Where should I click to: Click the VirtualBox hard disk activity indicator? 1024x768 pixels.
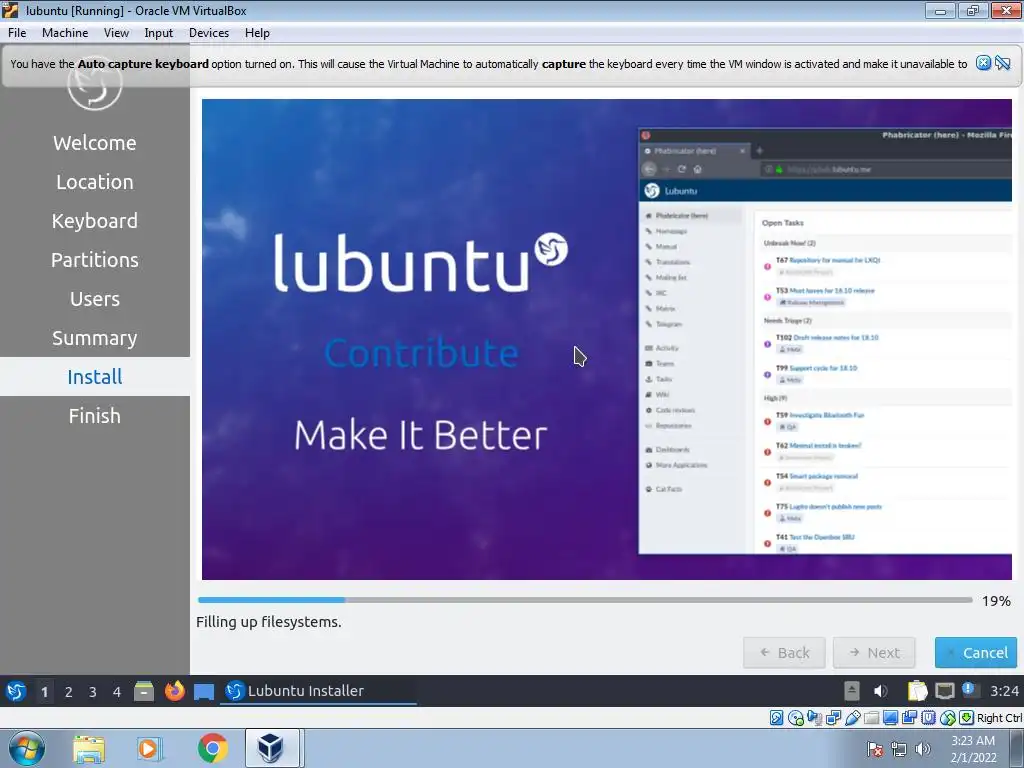(777, 718)
